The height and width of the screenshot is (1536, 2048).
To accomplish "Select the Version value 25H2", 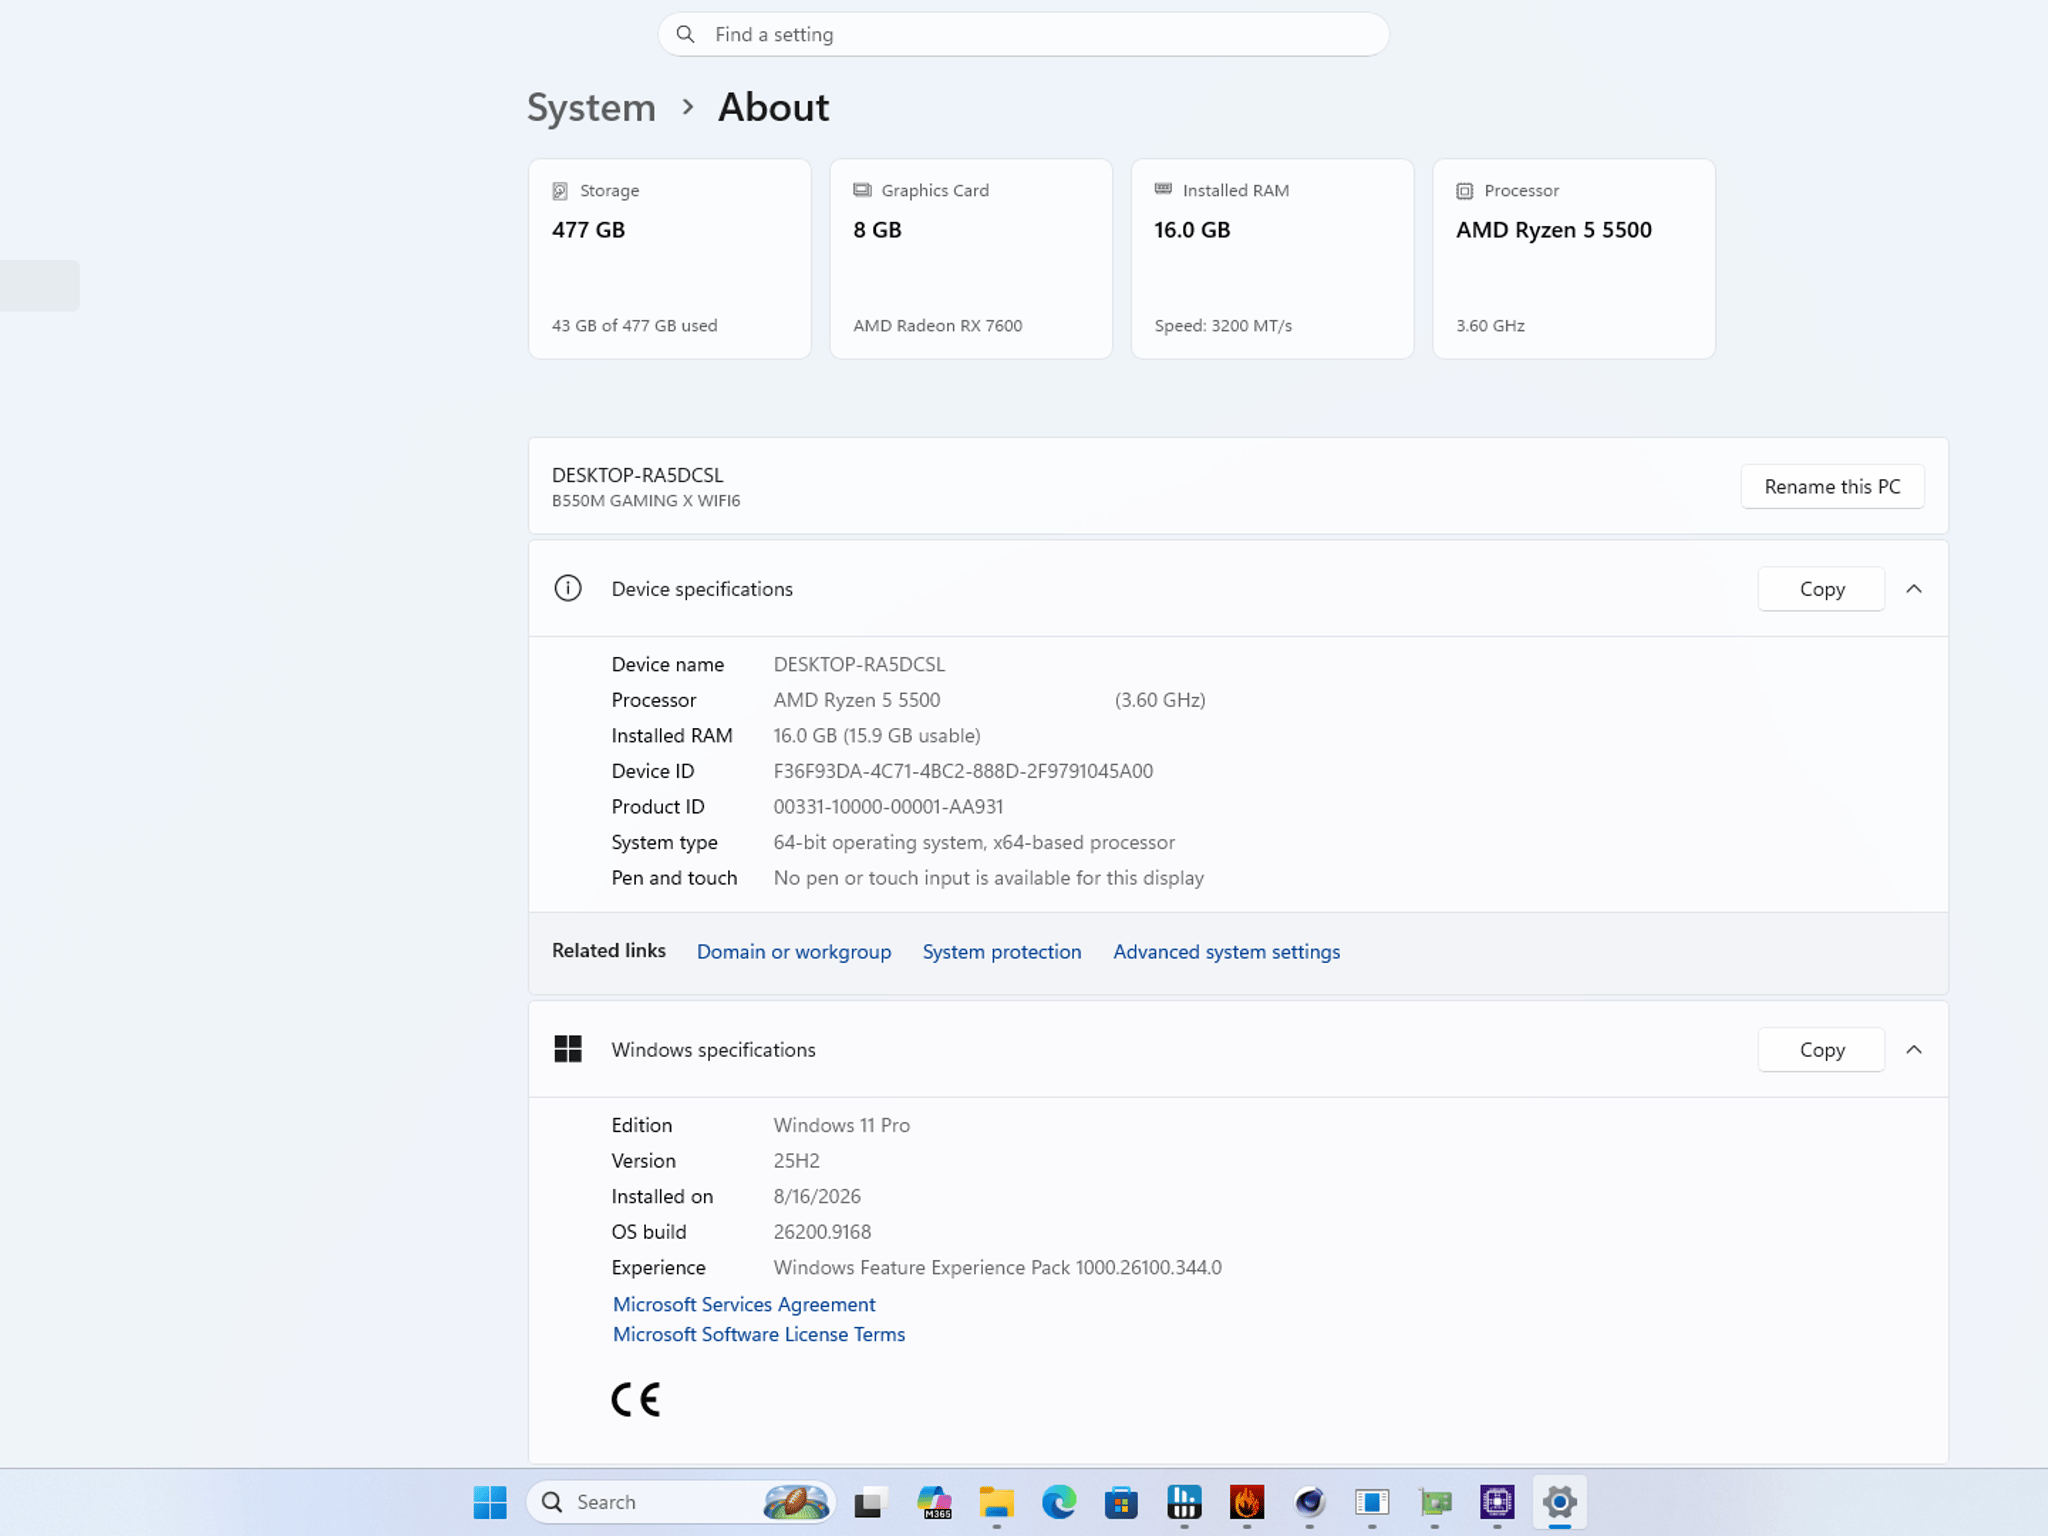I will tap(796, 1161).
